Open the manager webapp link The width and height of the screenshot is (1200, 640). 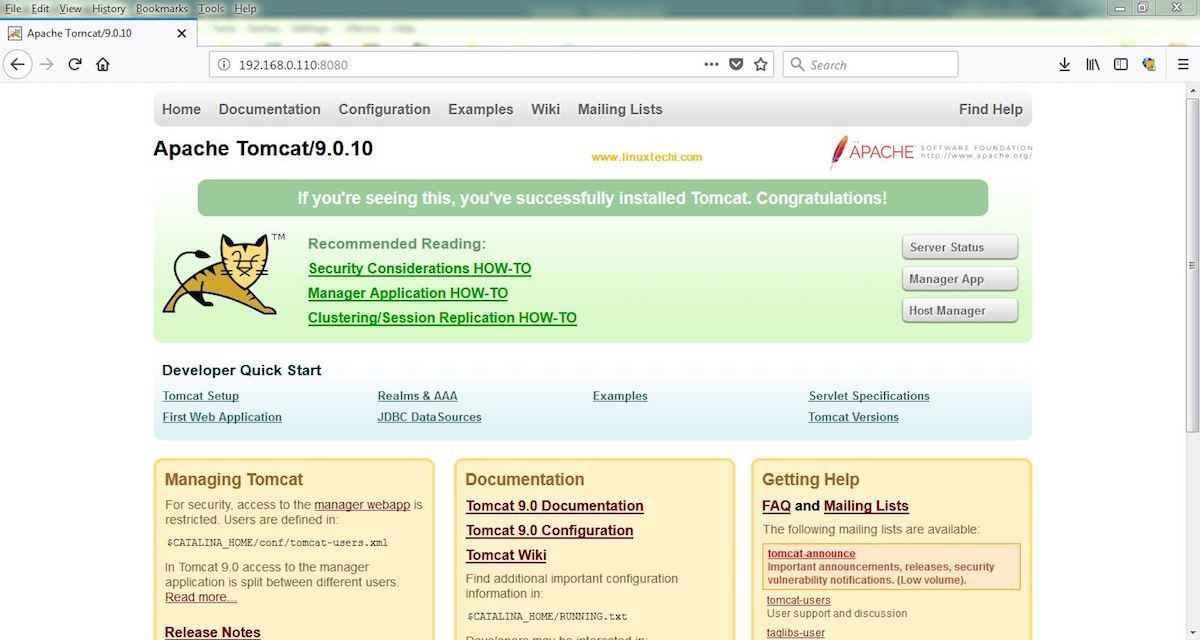(x=362, y=505)
